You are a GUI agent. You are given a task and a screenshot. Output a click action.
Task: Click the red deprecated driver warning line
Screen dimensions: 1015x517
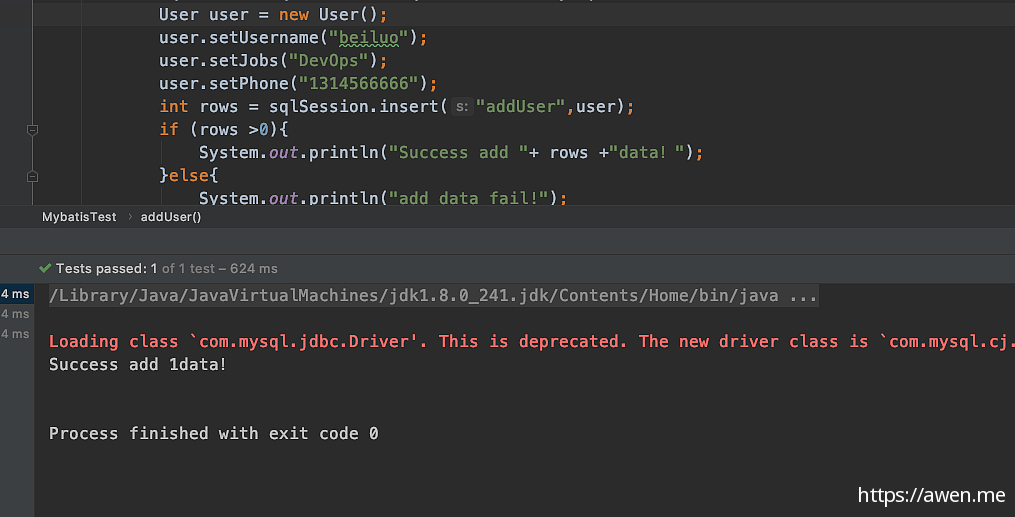pyautogui.click(x=531, y=342)
